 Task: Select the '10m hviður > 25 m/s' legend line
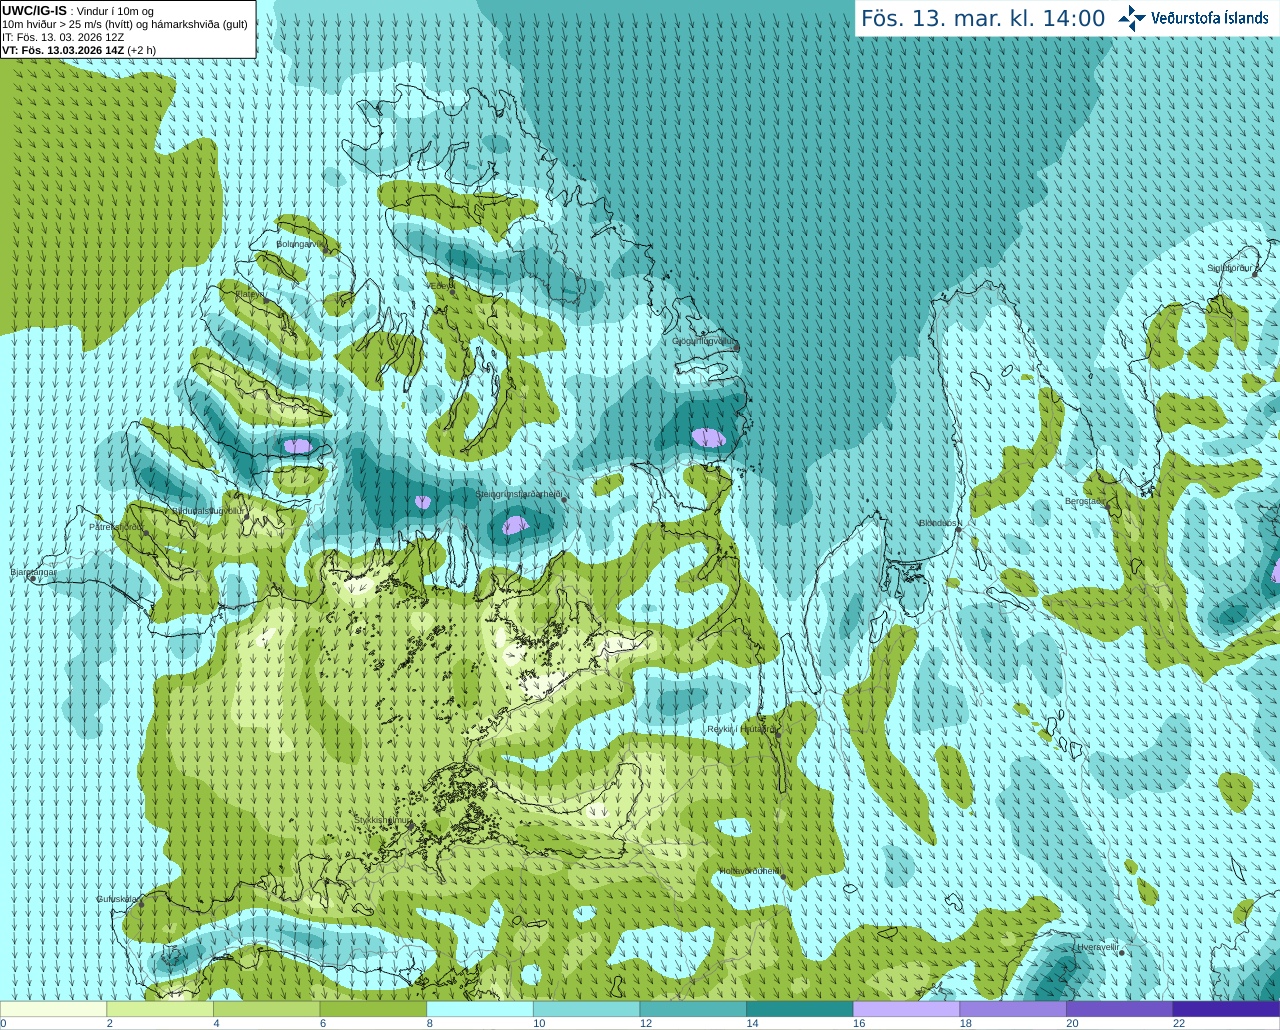pos(125,24)
